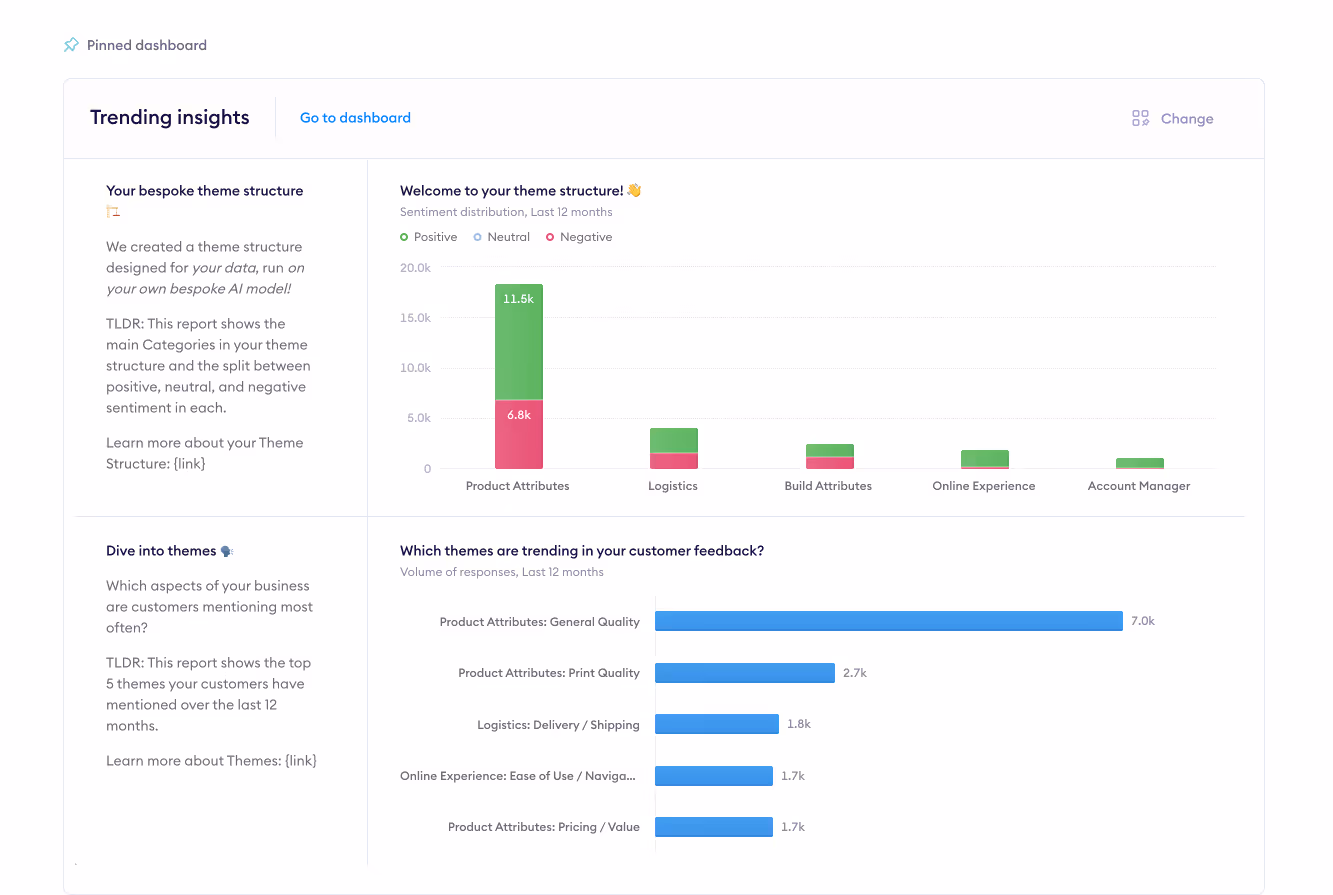
Task: Select the green 11.5k Product Attributes segment
Action: coord(519,342)
